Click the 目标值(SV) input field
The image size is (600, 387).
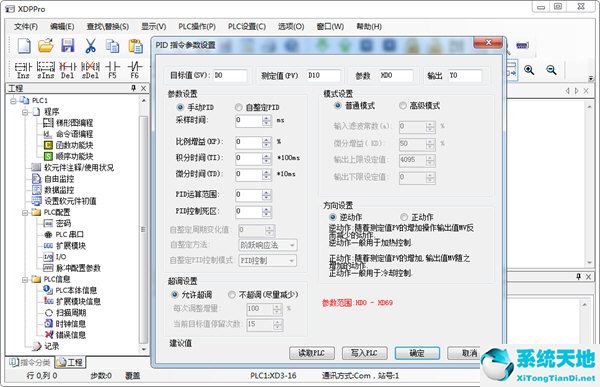[230, 75]
